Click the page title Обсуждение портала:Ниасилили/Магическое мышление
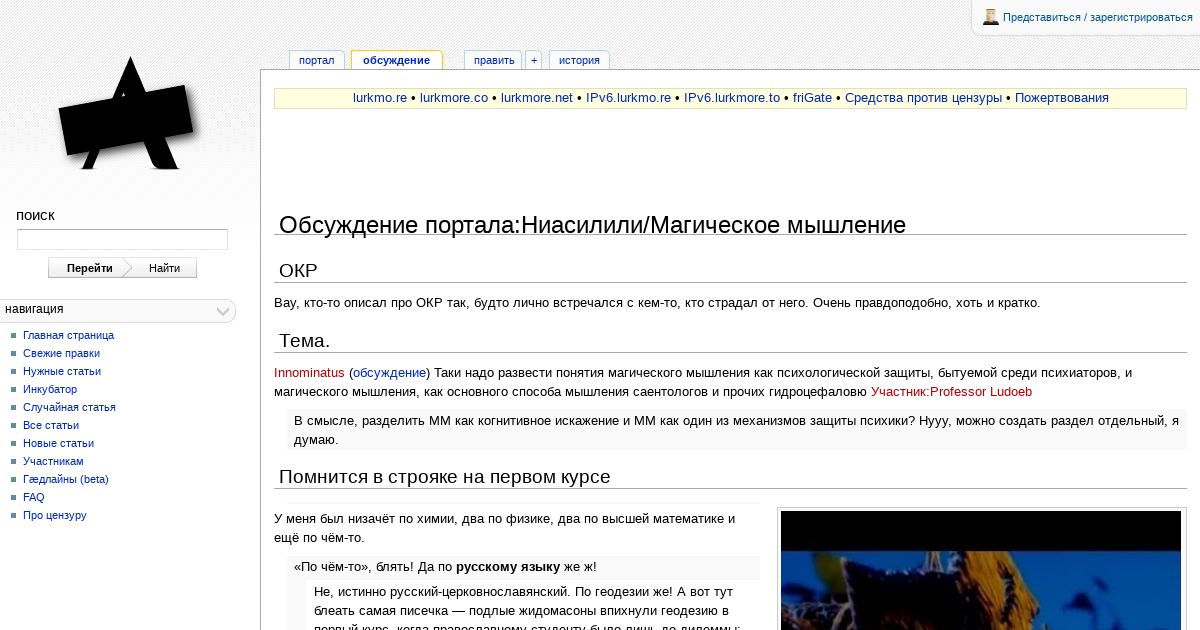The image size is (1200, 630). (x=592, y=225)
